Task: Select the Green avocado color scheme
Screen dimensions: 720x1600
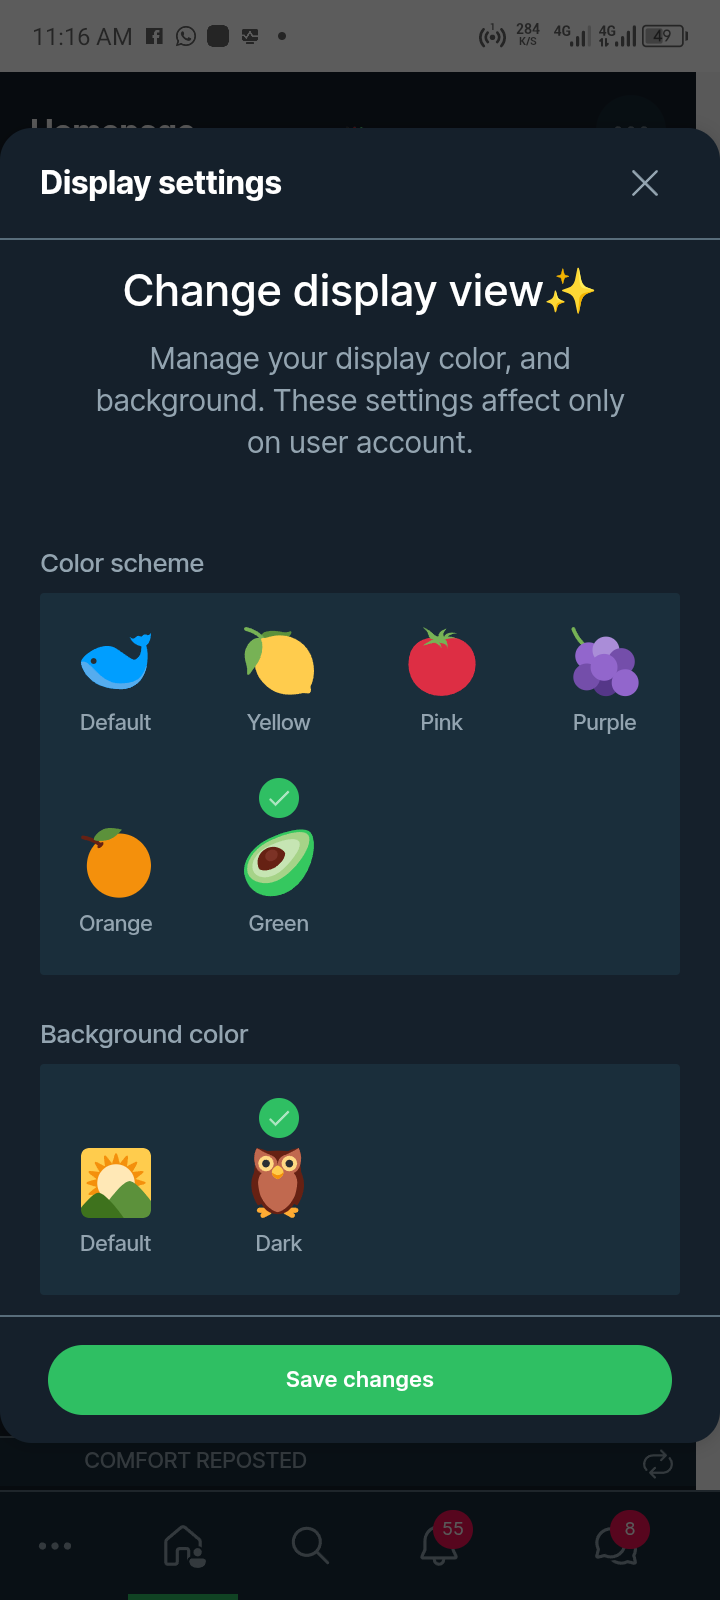Action: 279,864
